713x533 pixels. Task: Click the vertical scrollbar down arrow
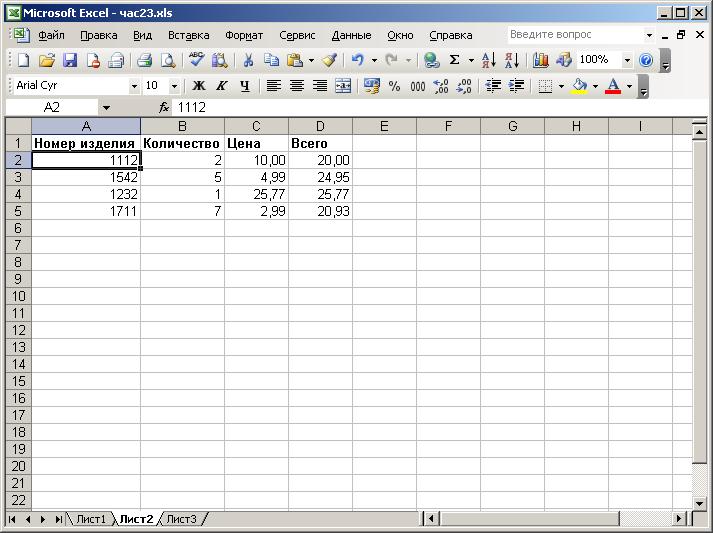(699, 503)
